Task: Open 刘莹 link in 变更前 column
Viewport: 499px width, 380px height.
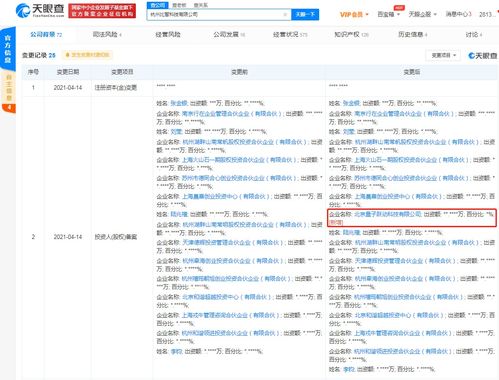Action: (176, 132)
